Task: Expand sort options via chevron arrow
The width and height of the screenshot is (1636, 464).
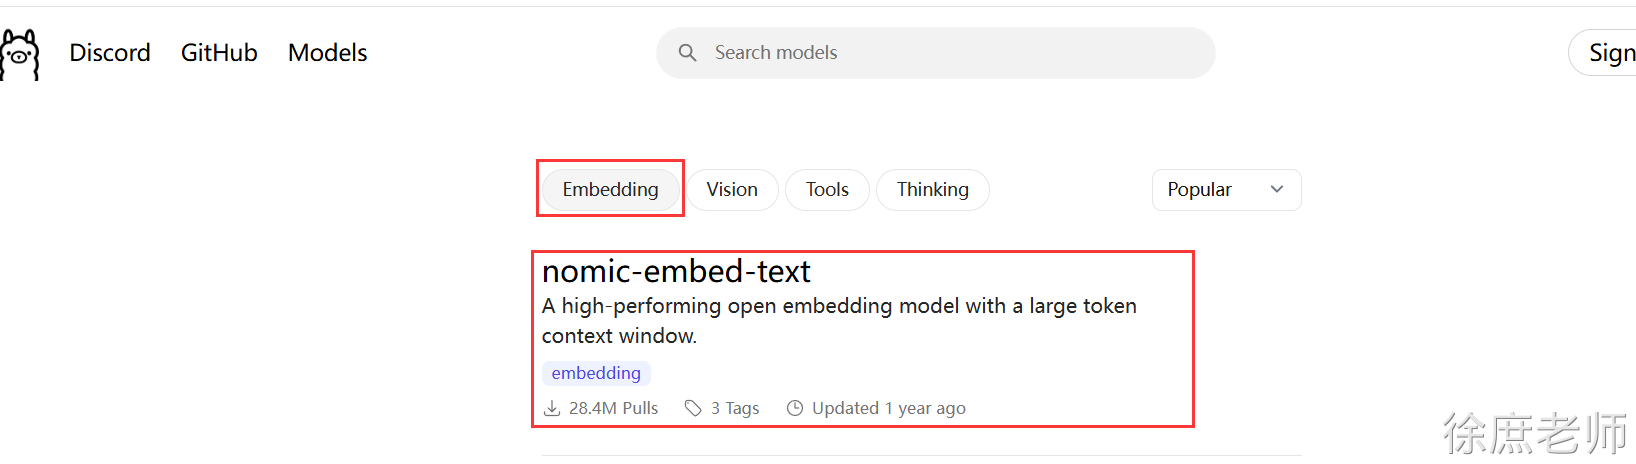Action: 1277,190
